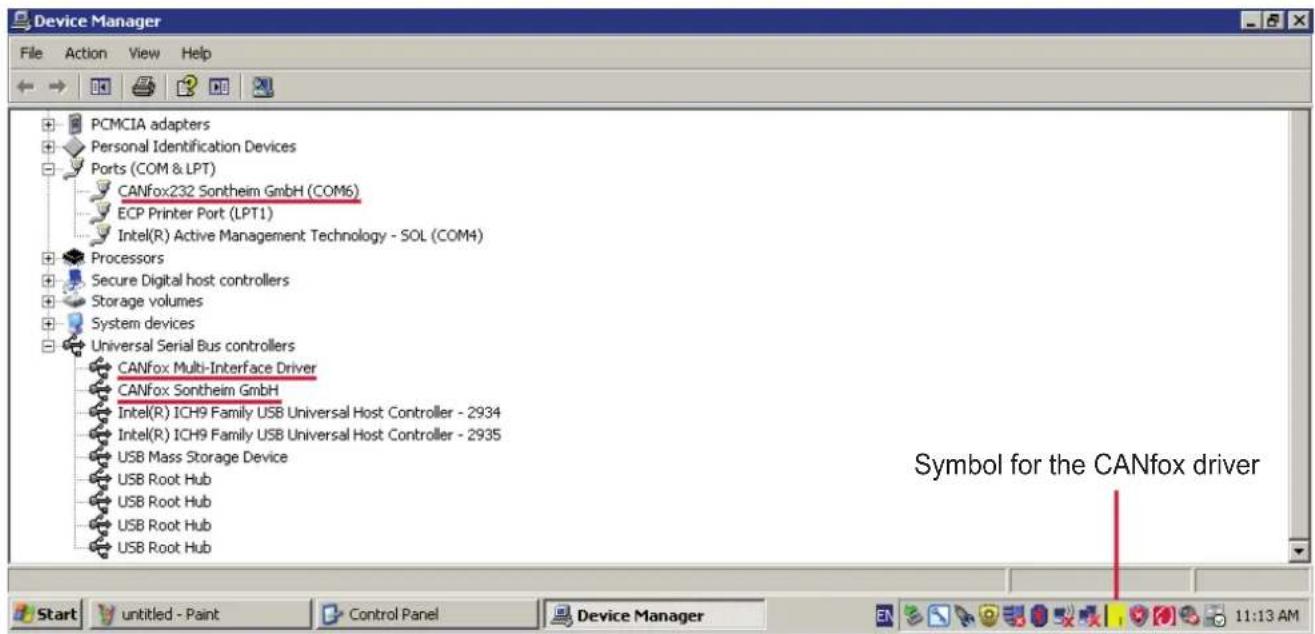Select the System devices category icon
The width and height of the screenshot is (1315, 634).
click(x=74, y=323)
